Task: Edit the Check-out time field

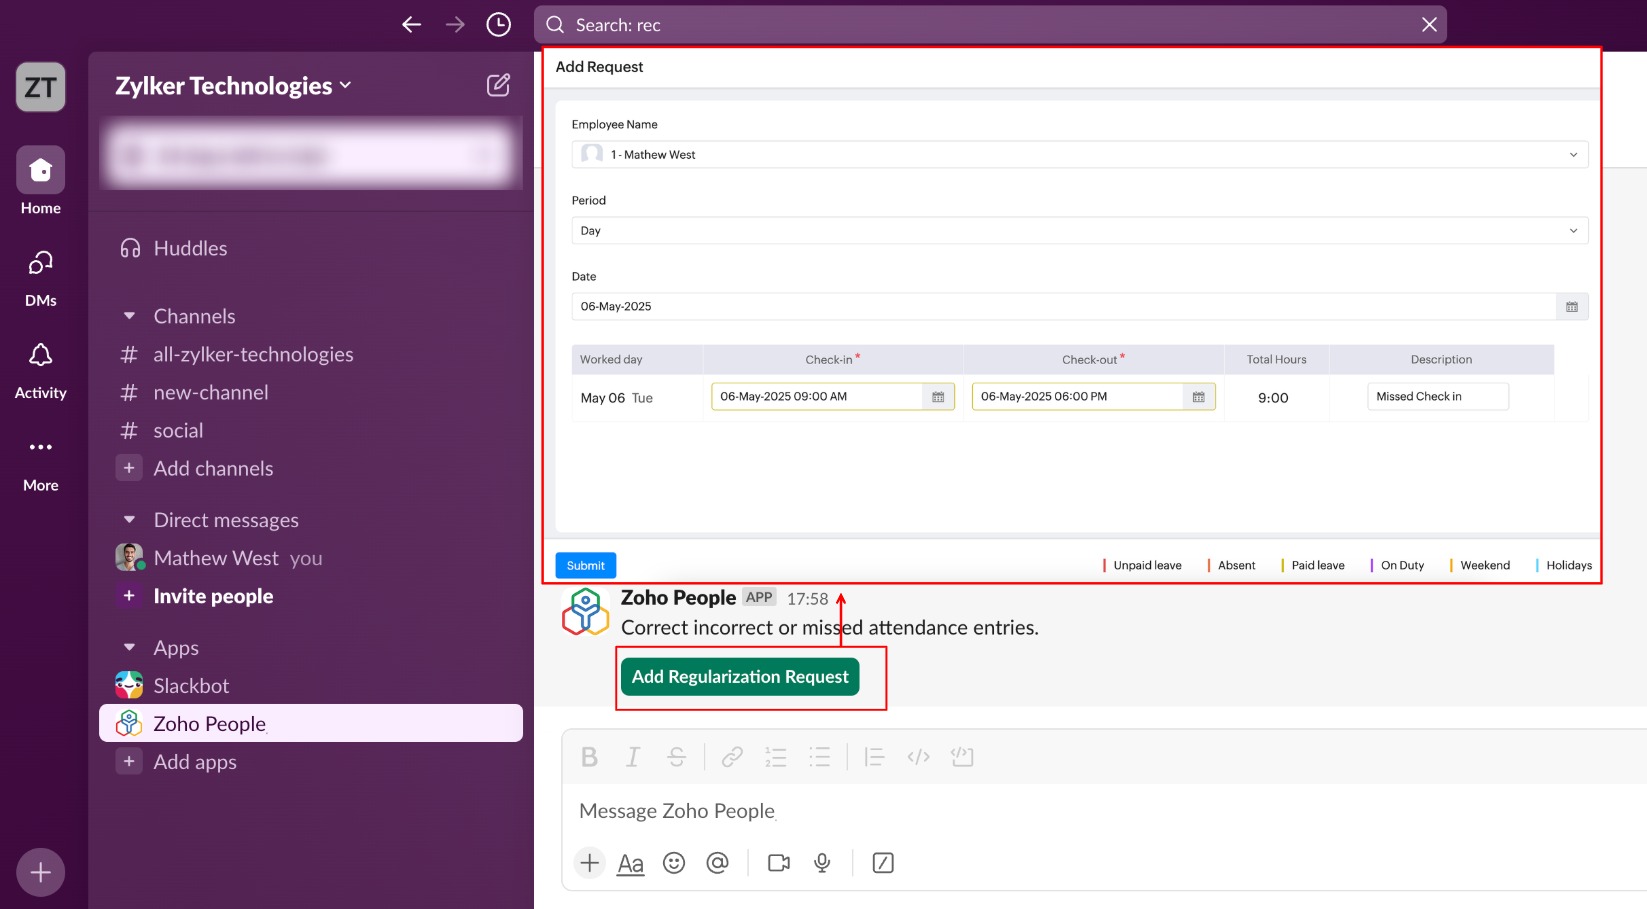Action: coord(1078,397)
